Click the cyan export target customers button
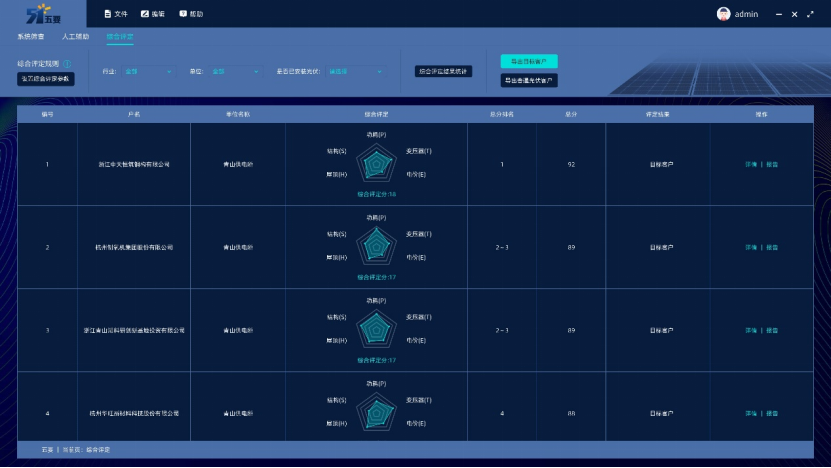 [x=529, y=61]
